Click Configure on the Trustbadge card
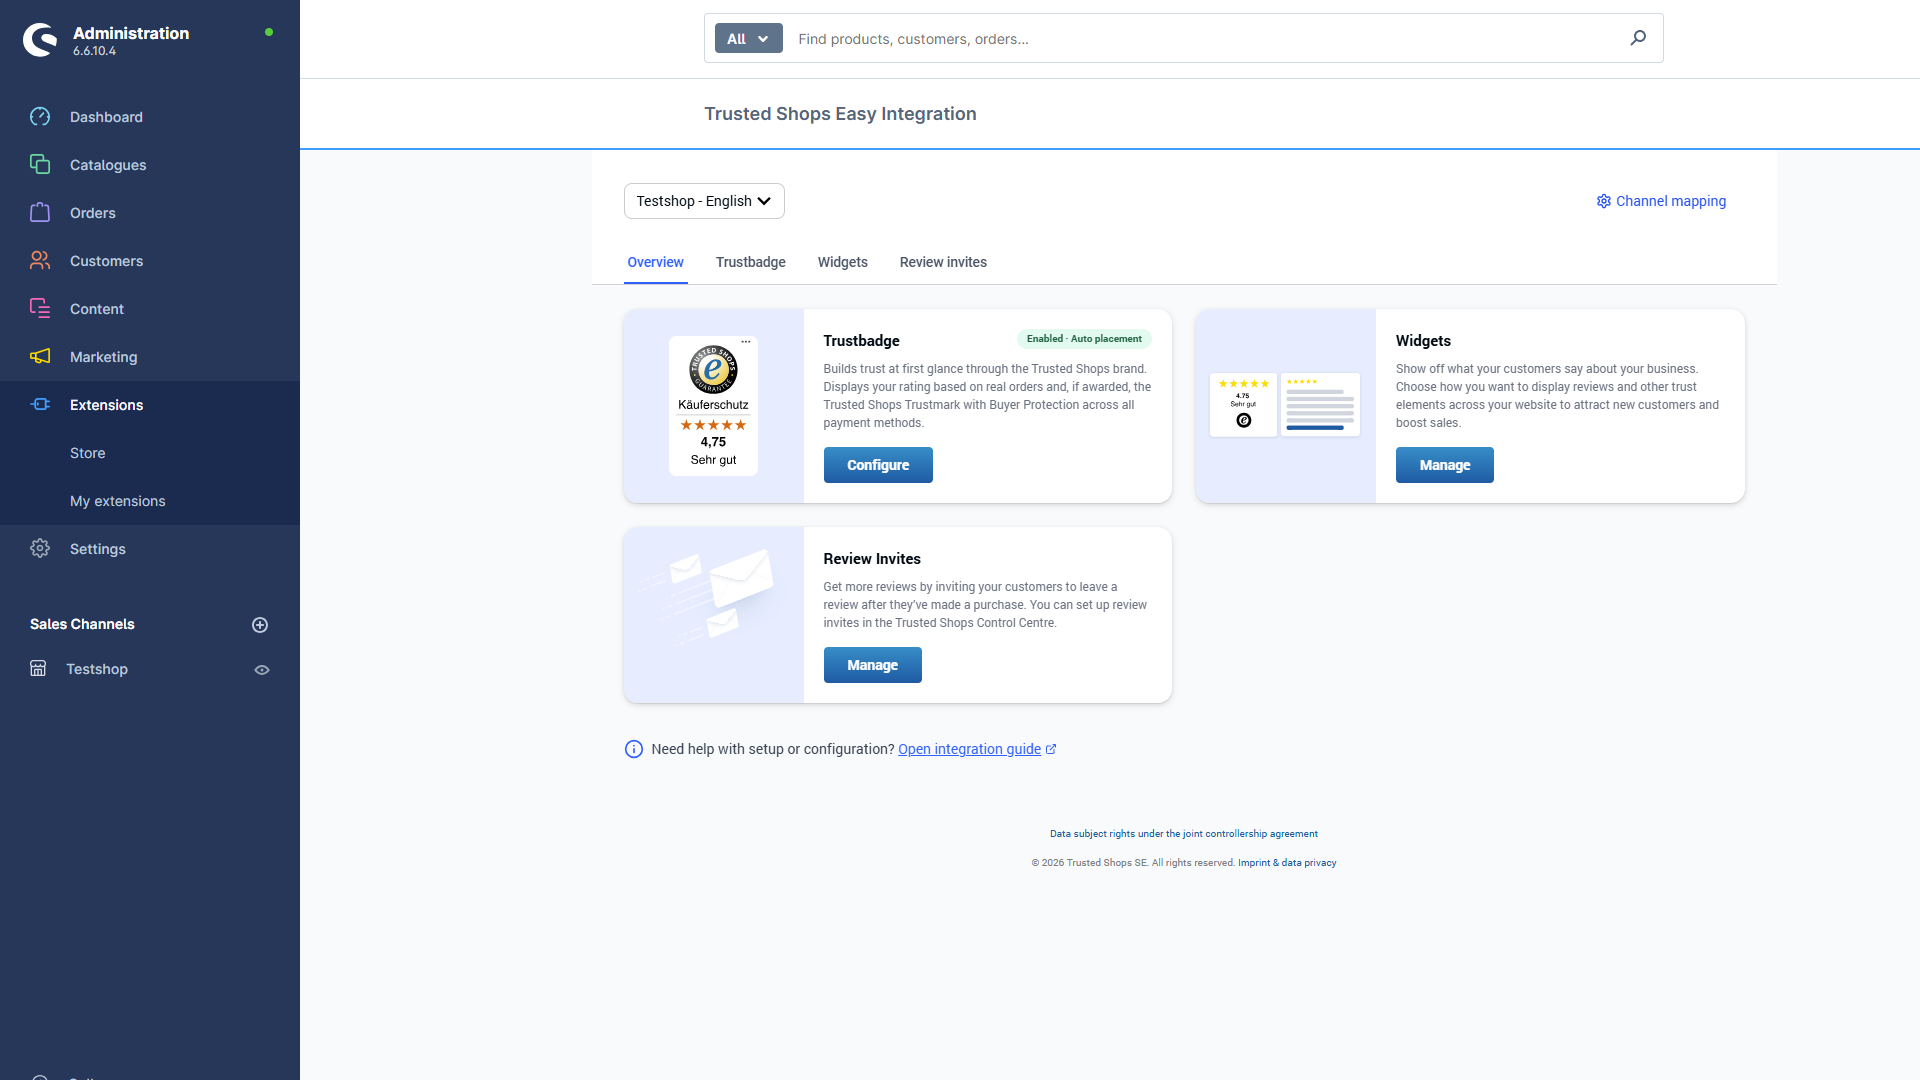 tap(877, 464)
